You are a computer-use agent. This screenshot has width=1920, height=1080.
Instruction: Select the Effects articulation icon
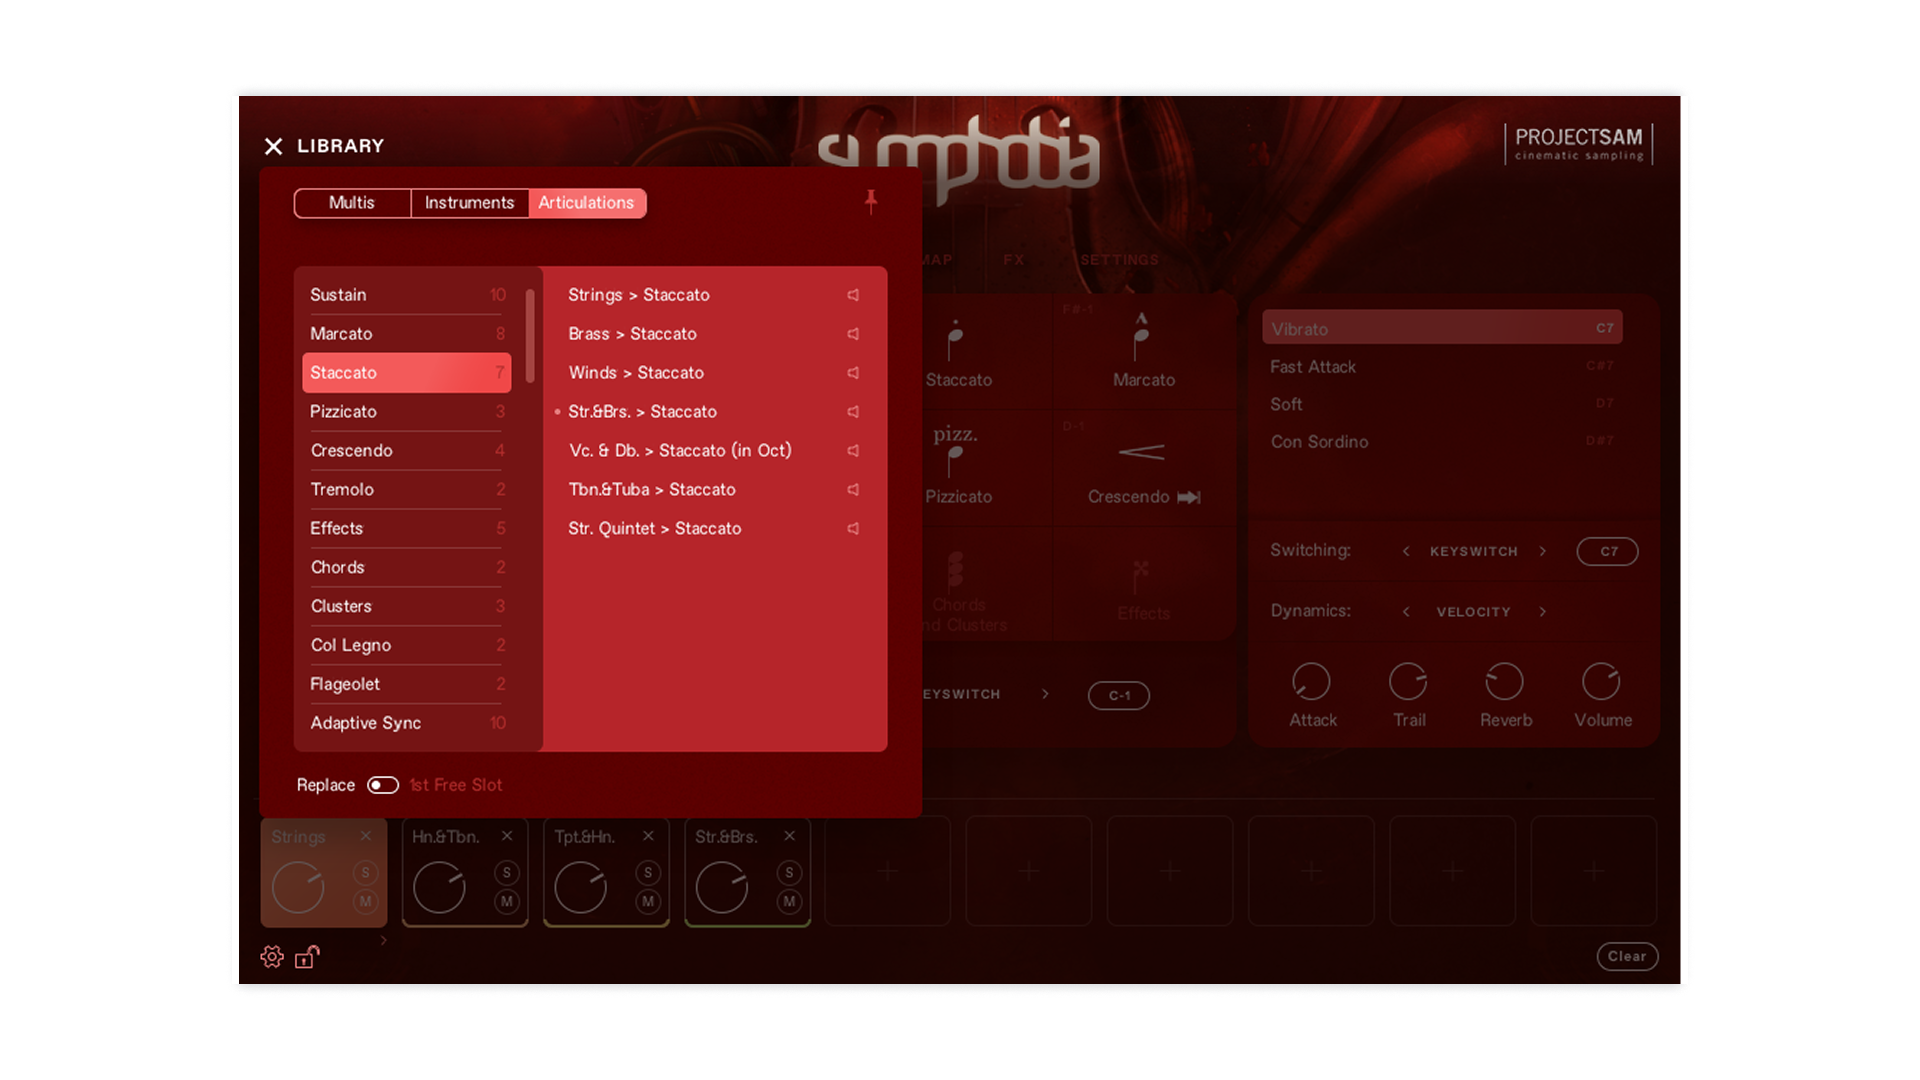1141,576
